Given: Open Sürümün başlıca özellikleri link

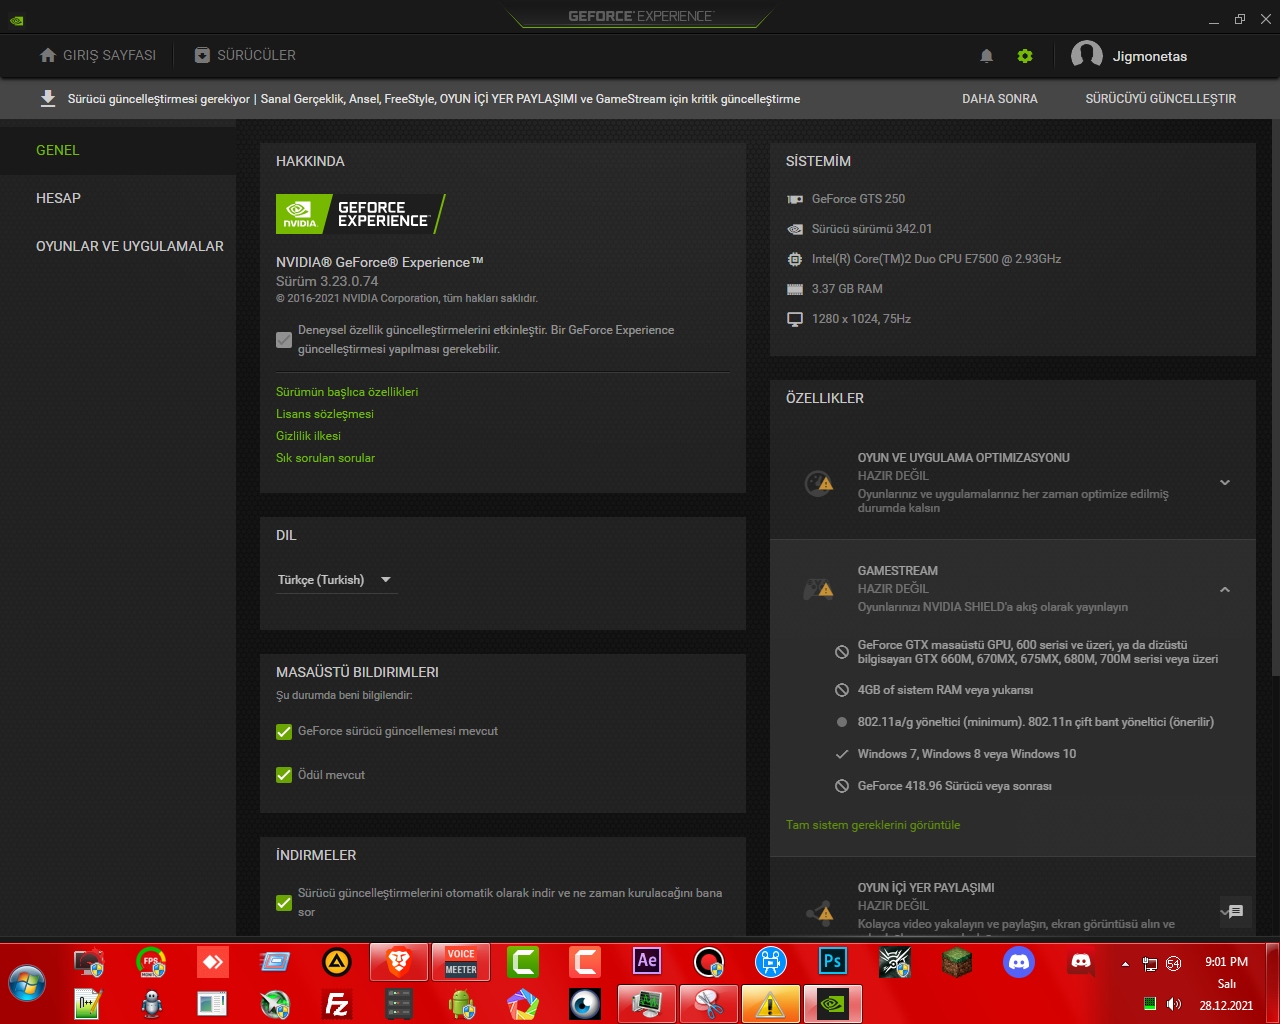Looking at the screenshot, I should tap(347, 392).
